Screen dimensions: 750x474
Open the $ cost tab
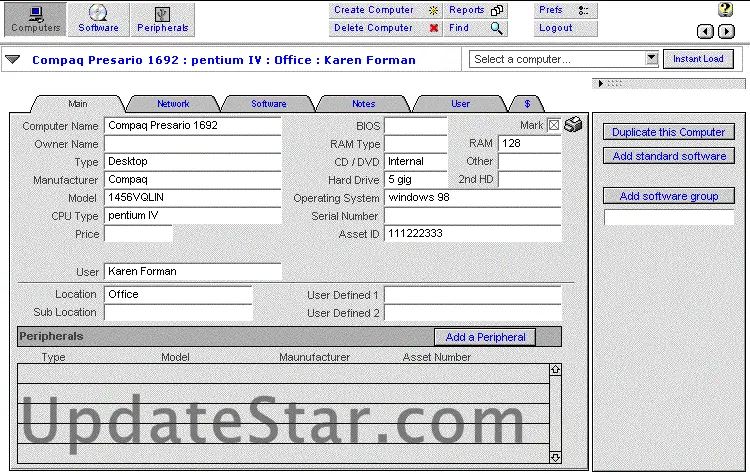[x=527, y=104]
